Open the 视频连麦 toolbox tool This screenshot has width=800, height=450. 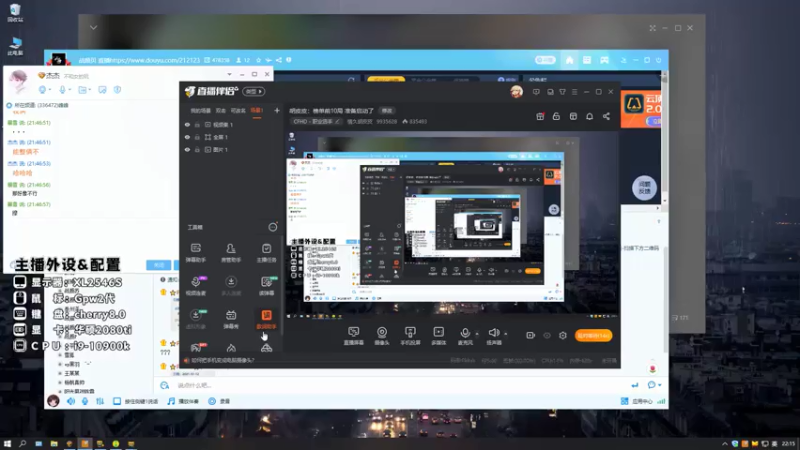tap(196, 286)
